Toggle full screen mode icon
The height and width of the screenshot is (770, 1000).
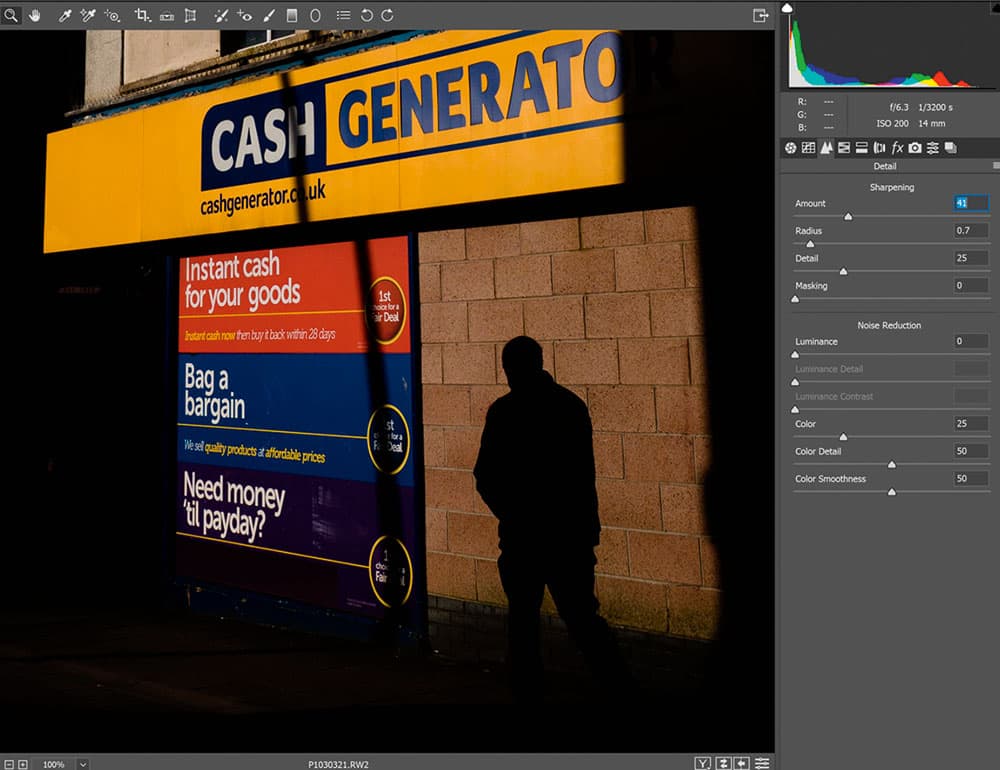(x=760, y=15)
